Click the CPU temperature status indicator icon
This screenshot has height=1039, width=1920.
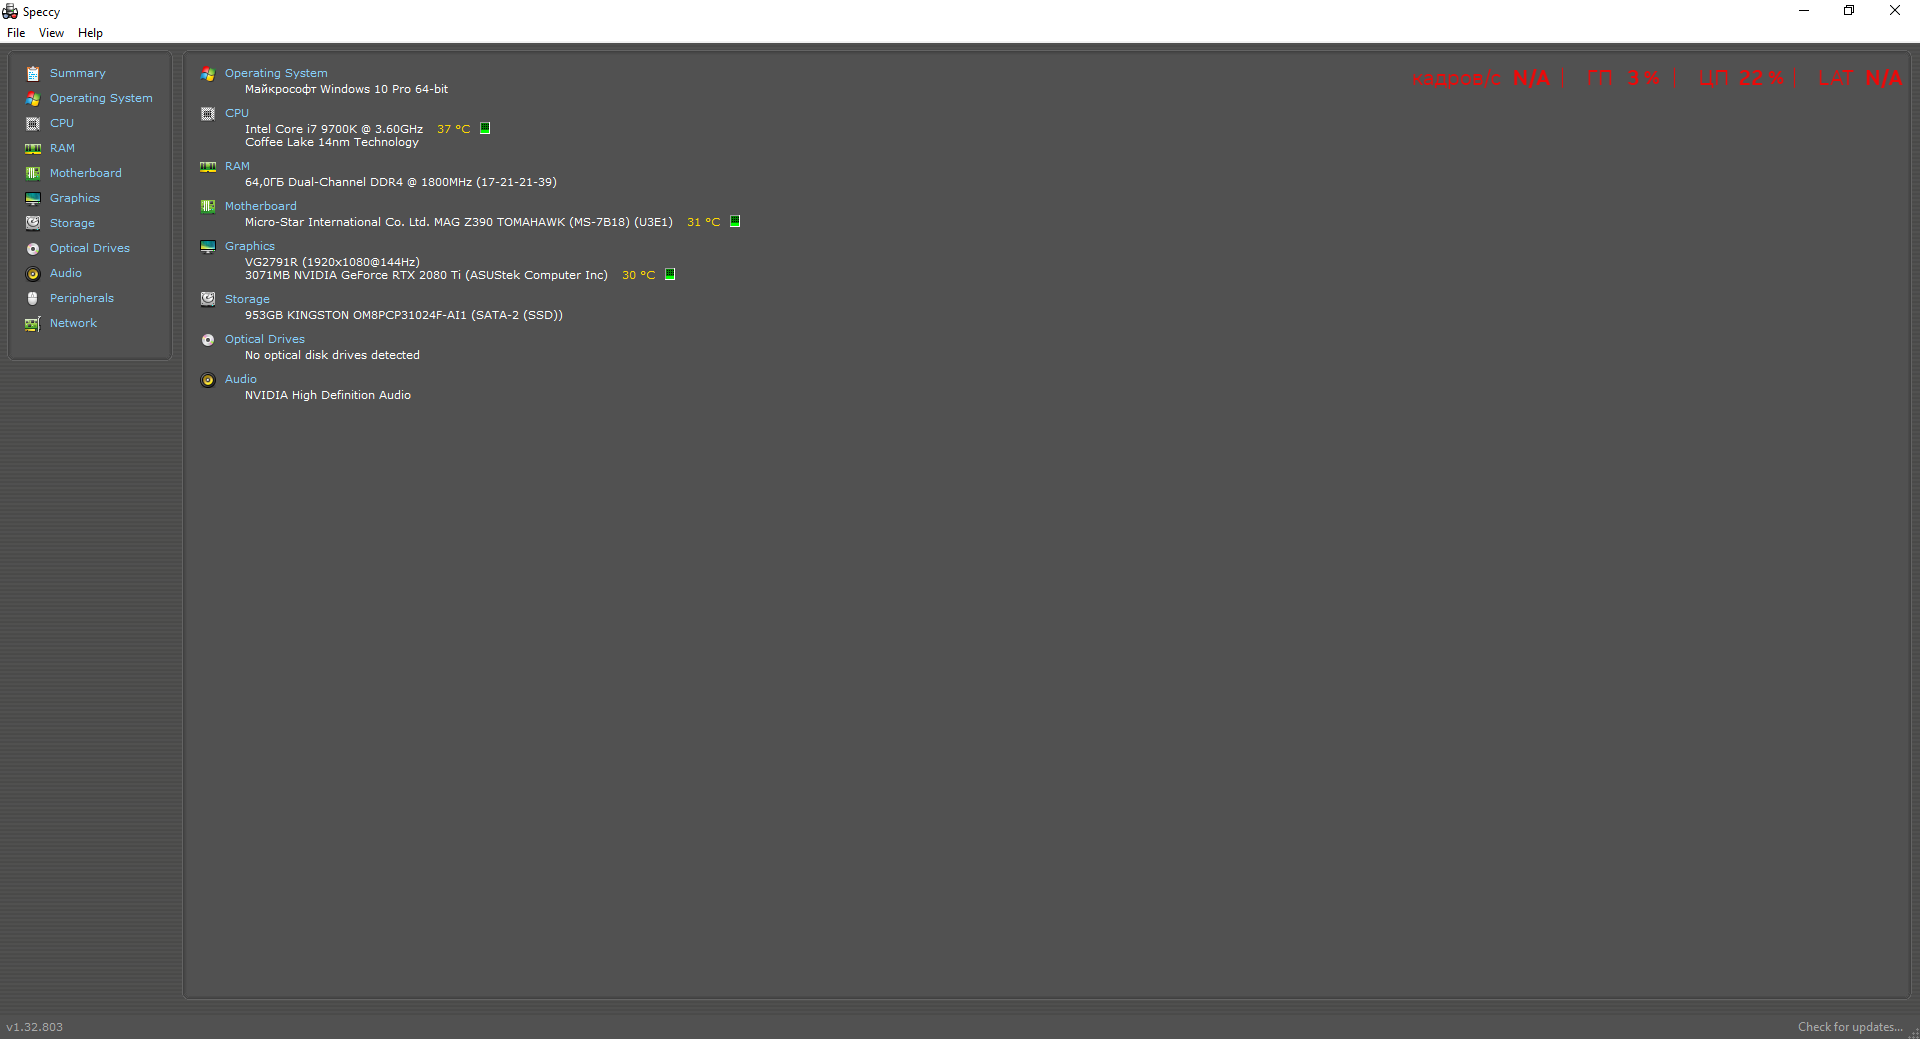coord(485,128)
